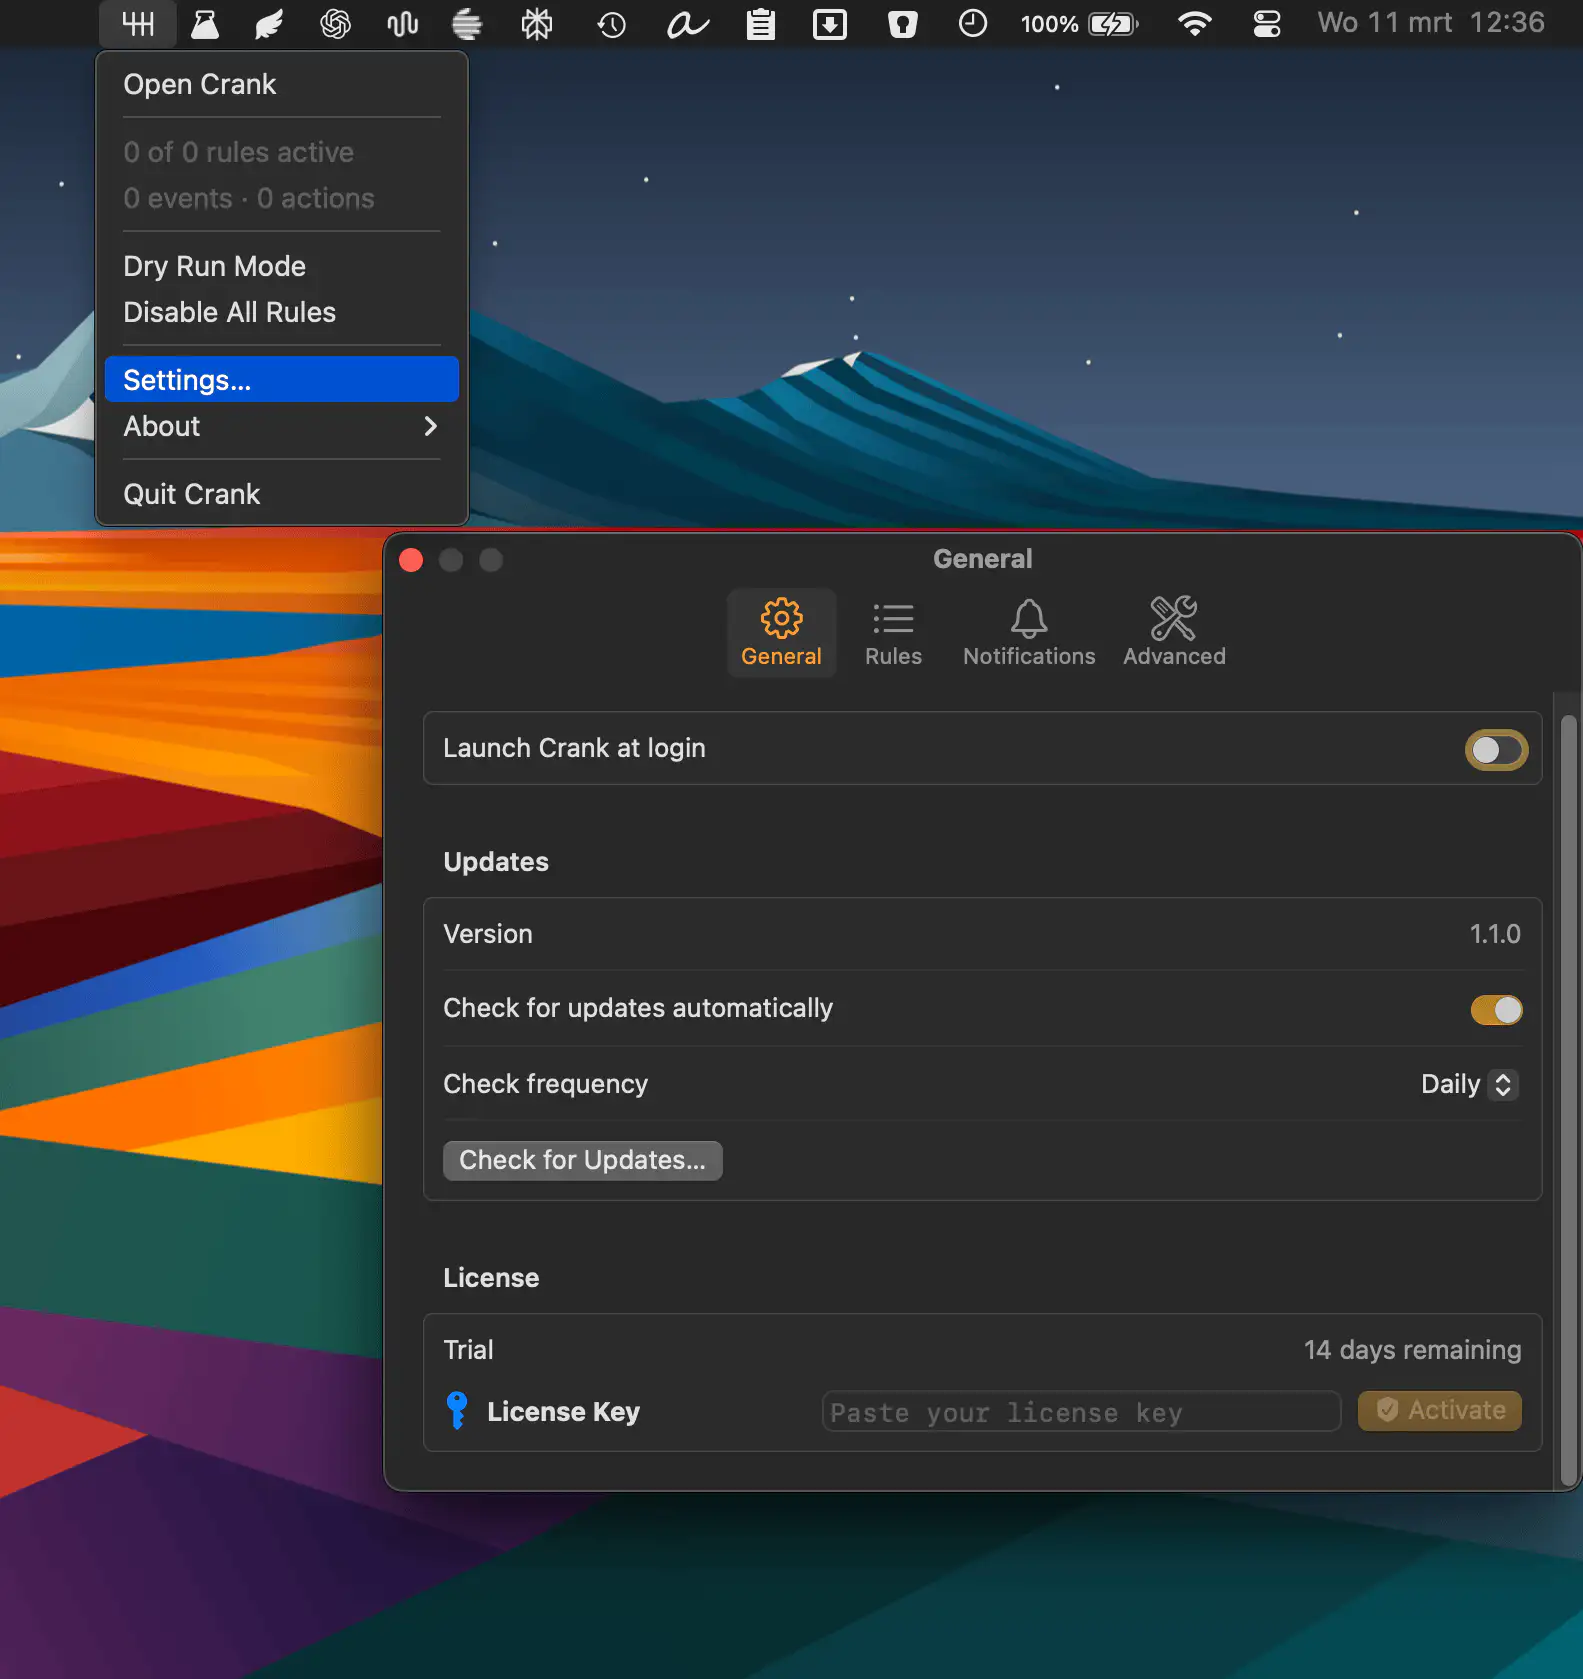This screenshot has width=1583, height=1679.
Task: Select Quit Crank menu item
Action: (x=191, y=495)
